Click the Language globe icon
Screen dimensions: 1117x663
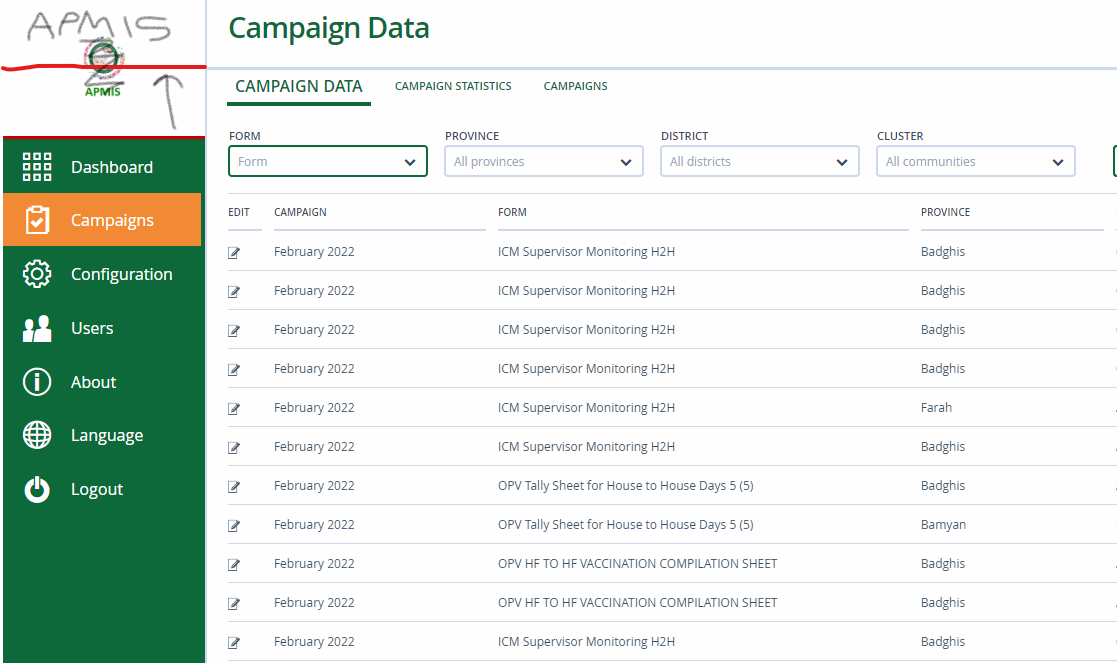(36, 434)
